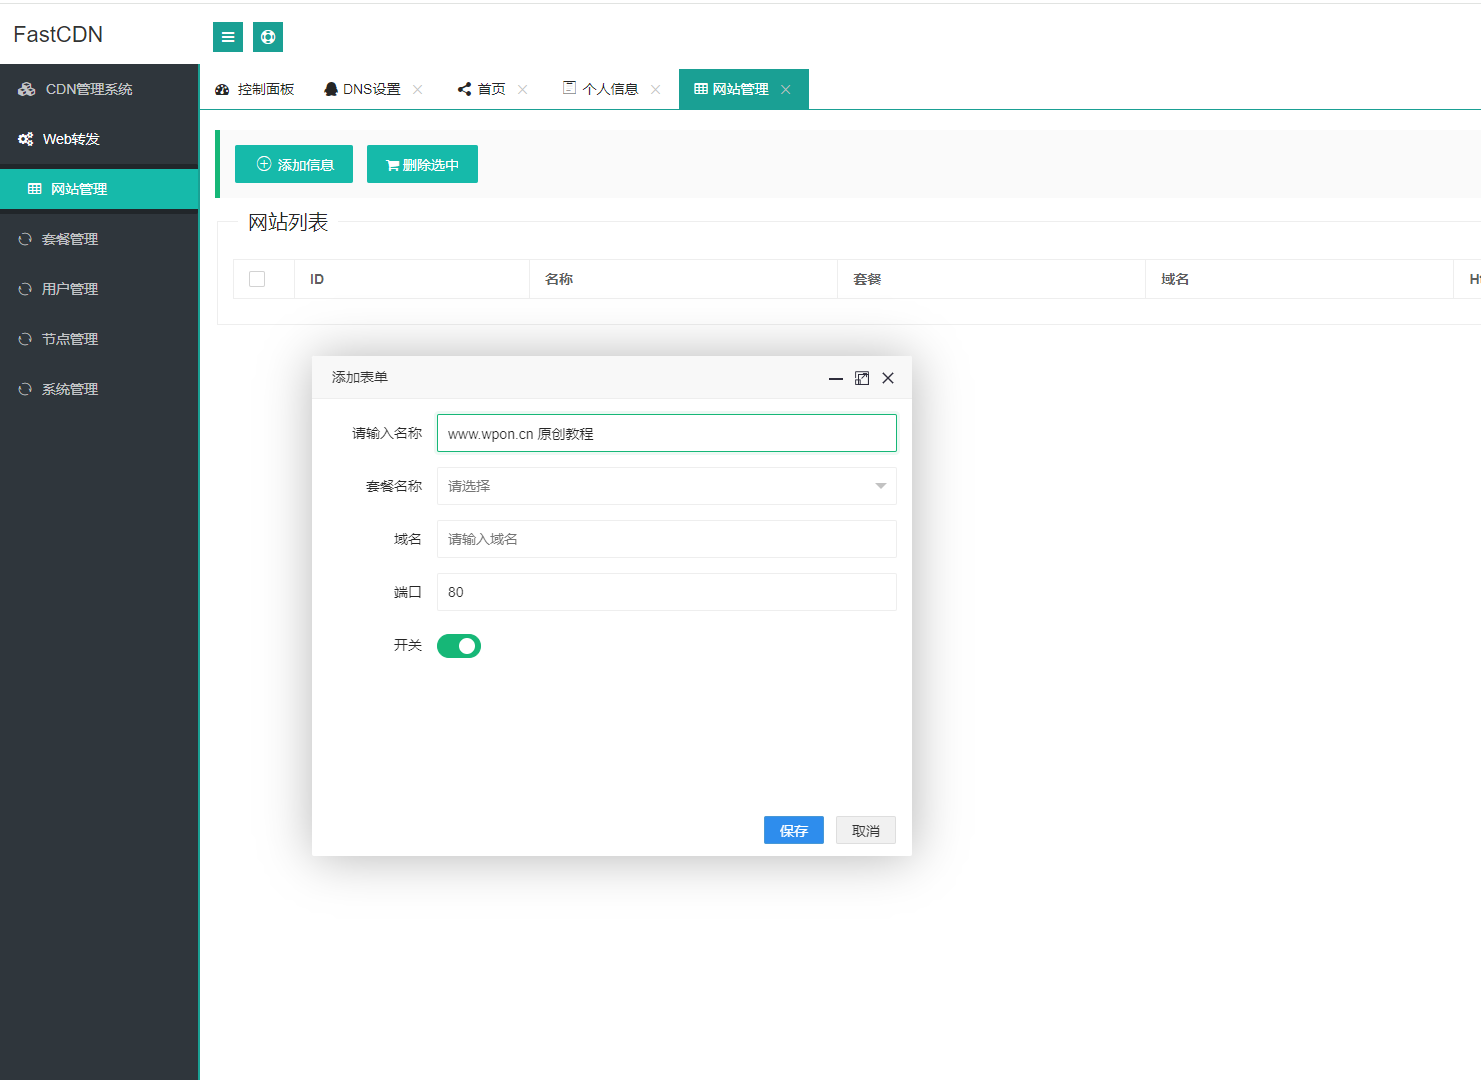Open 节点管理 in the sidebar
The width and height of the screenshot is (1481, 1080).
coord(70,339)
